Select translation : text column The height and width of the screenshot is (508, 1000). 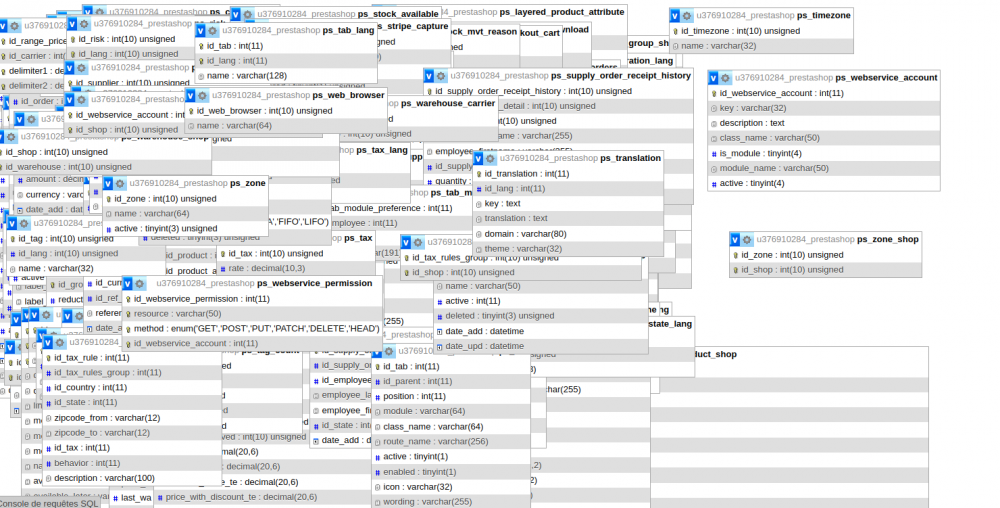568,218
